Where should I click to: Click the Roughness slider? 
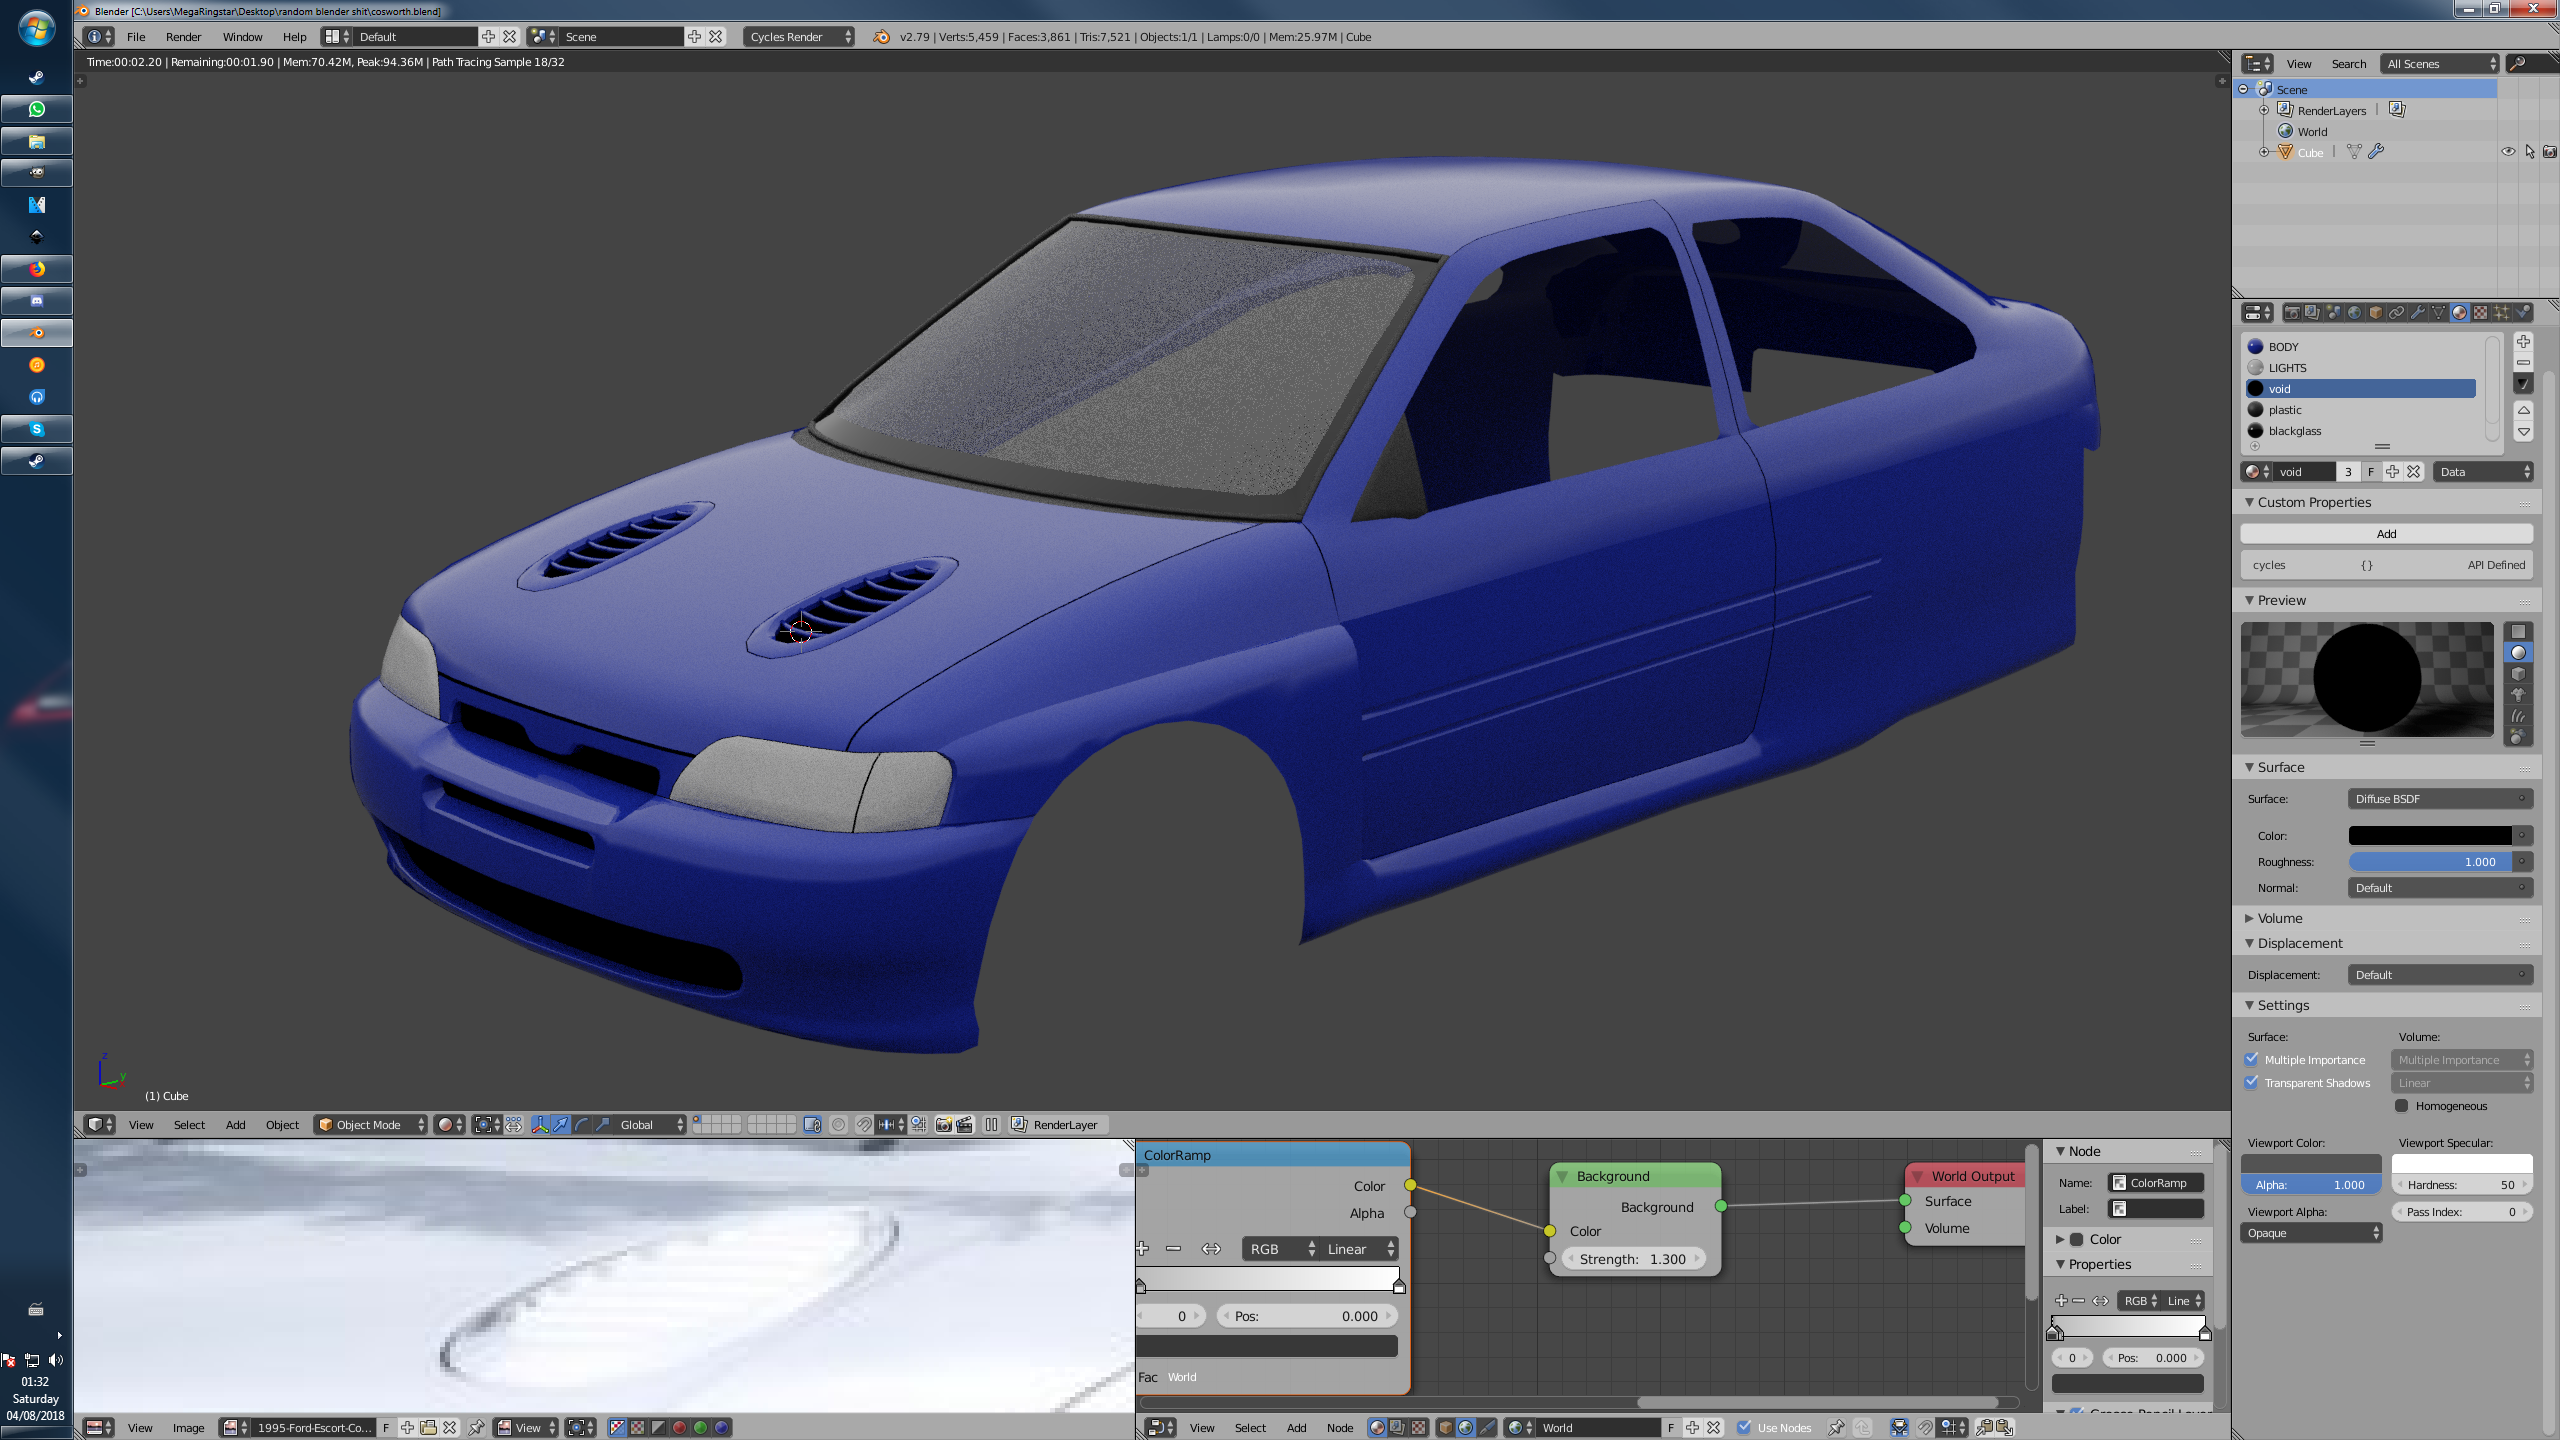pyautogui.click(x=2430, y=862)
